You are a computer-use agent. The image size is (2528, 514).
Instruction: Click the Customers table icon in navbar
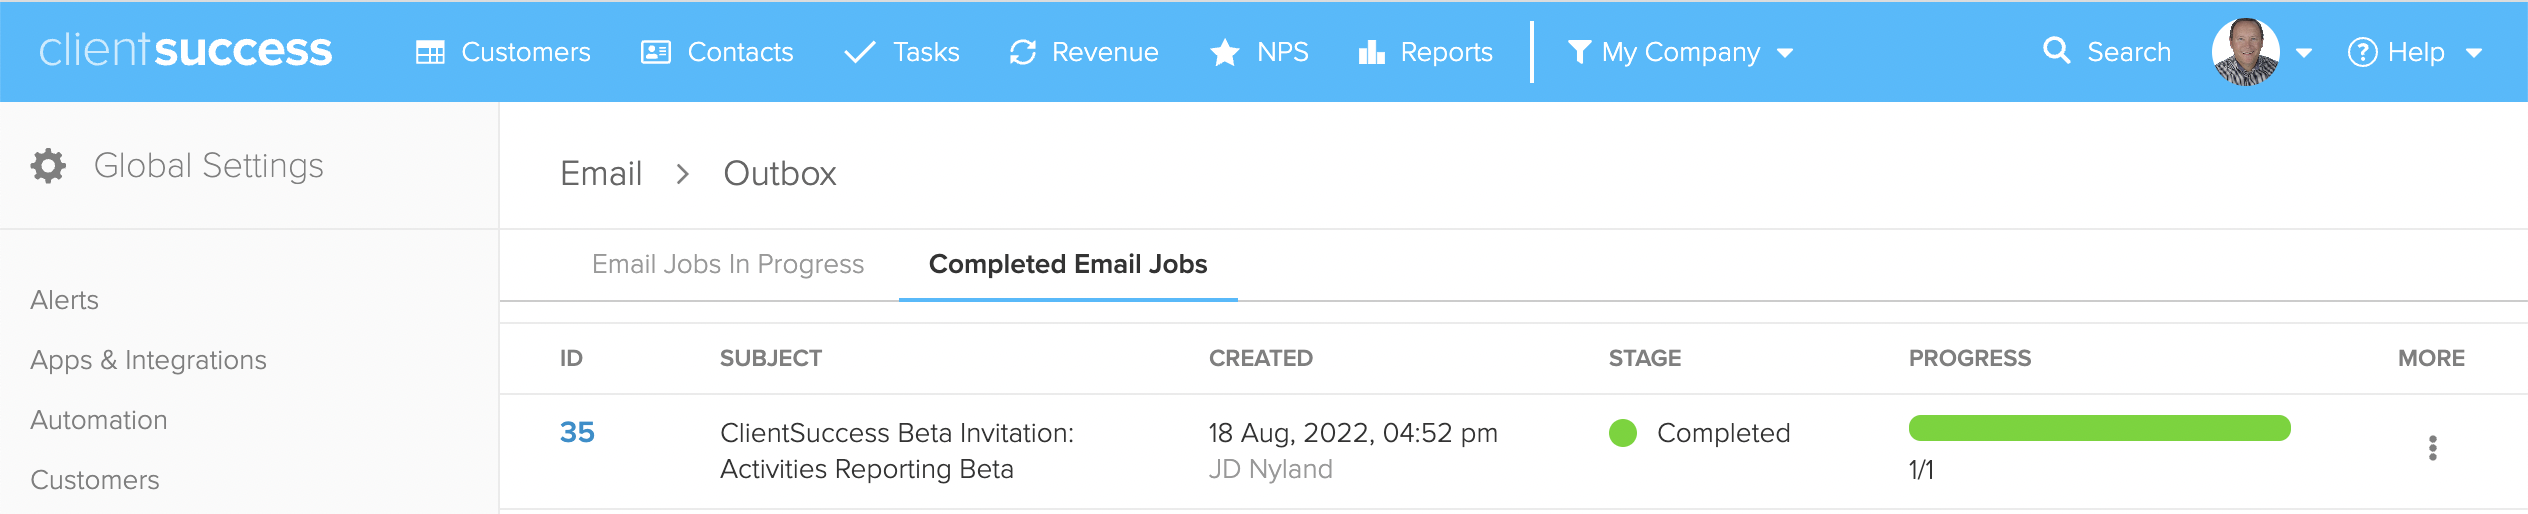pyautogui.click(x=430, y=52)
